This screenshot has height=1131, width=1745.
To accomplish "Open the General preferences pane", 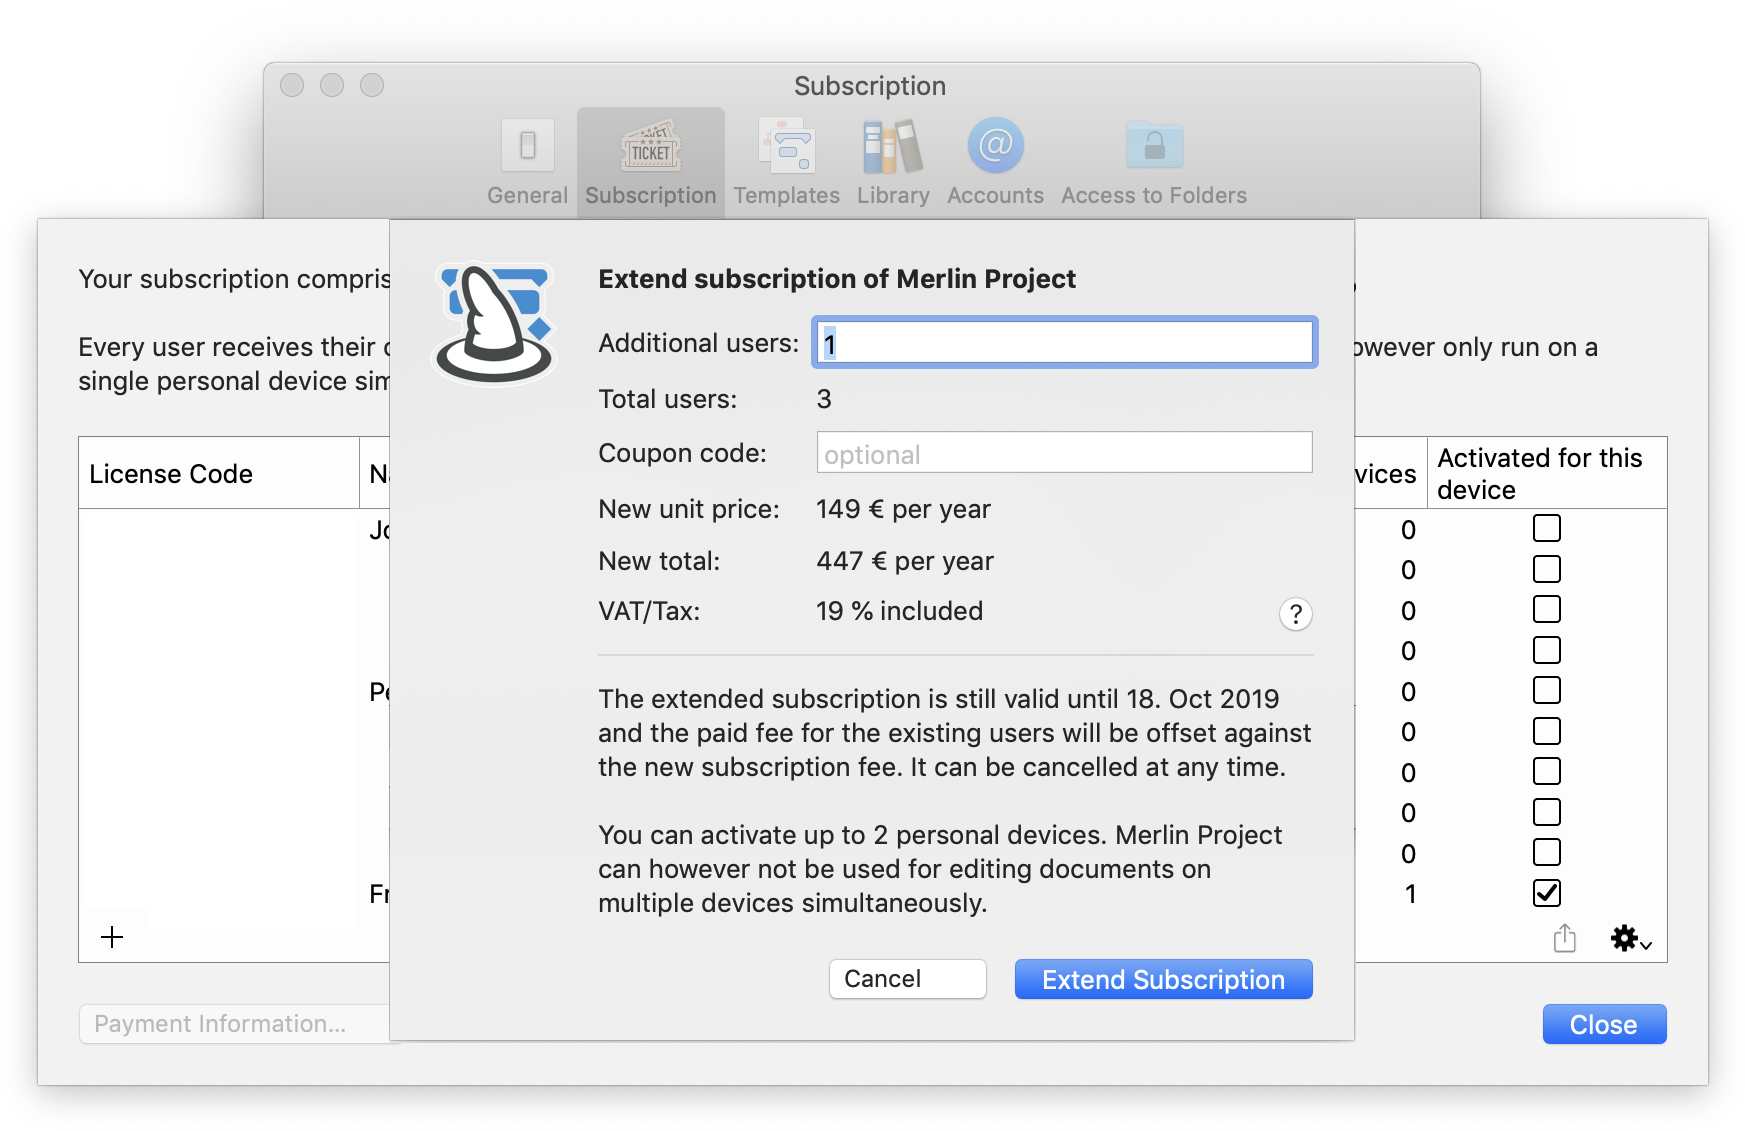I will pyautogui.click(x=527, y=160).
